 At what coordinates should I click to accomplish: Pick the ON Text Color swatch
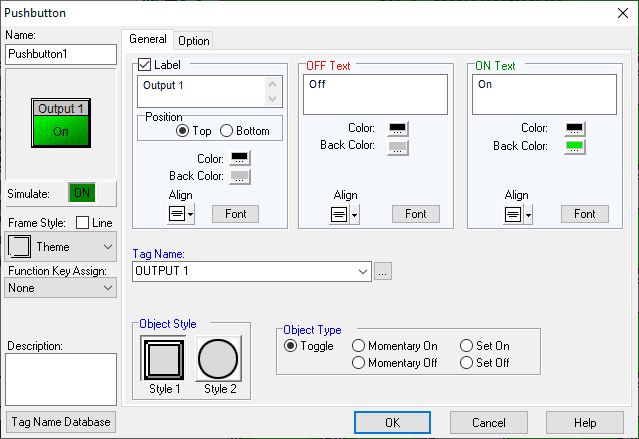[575, 129]
